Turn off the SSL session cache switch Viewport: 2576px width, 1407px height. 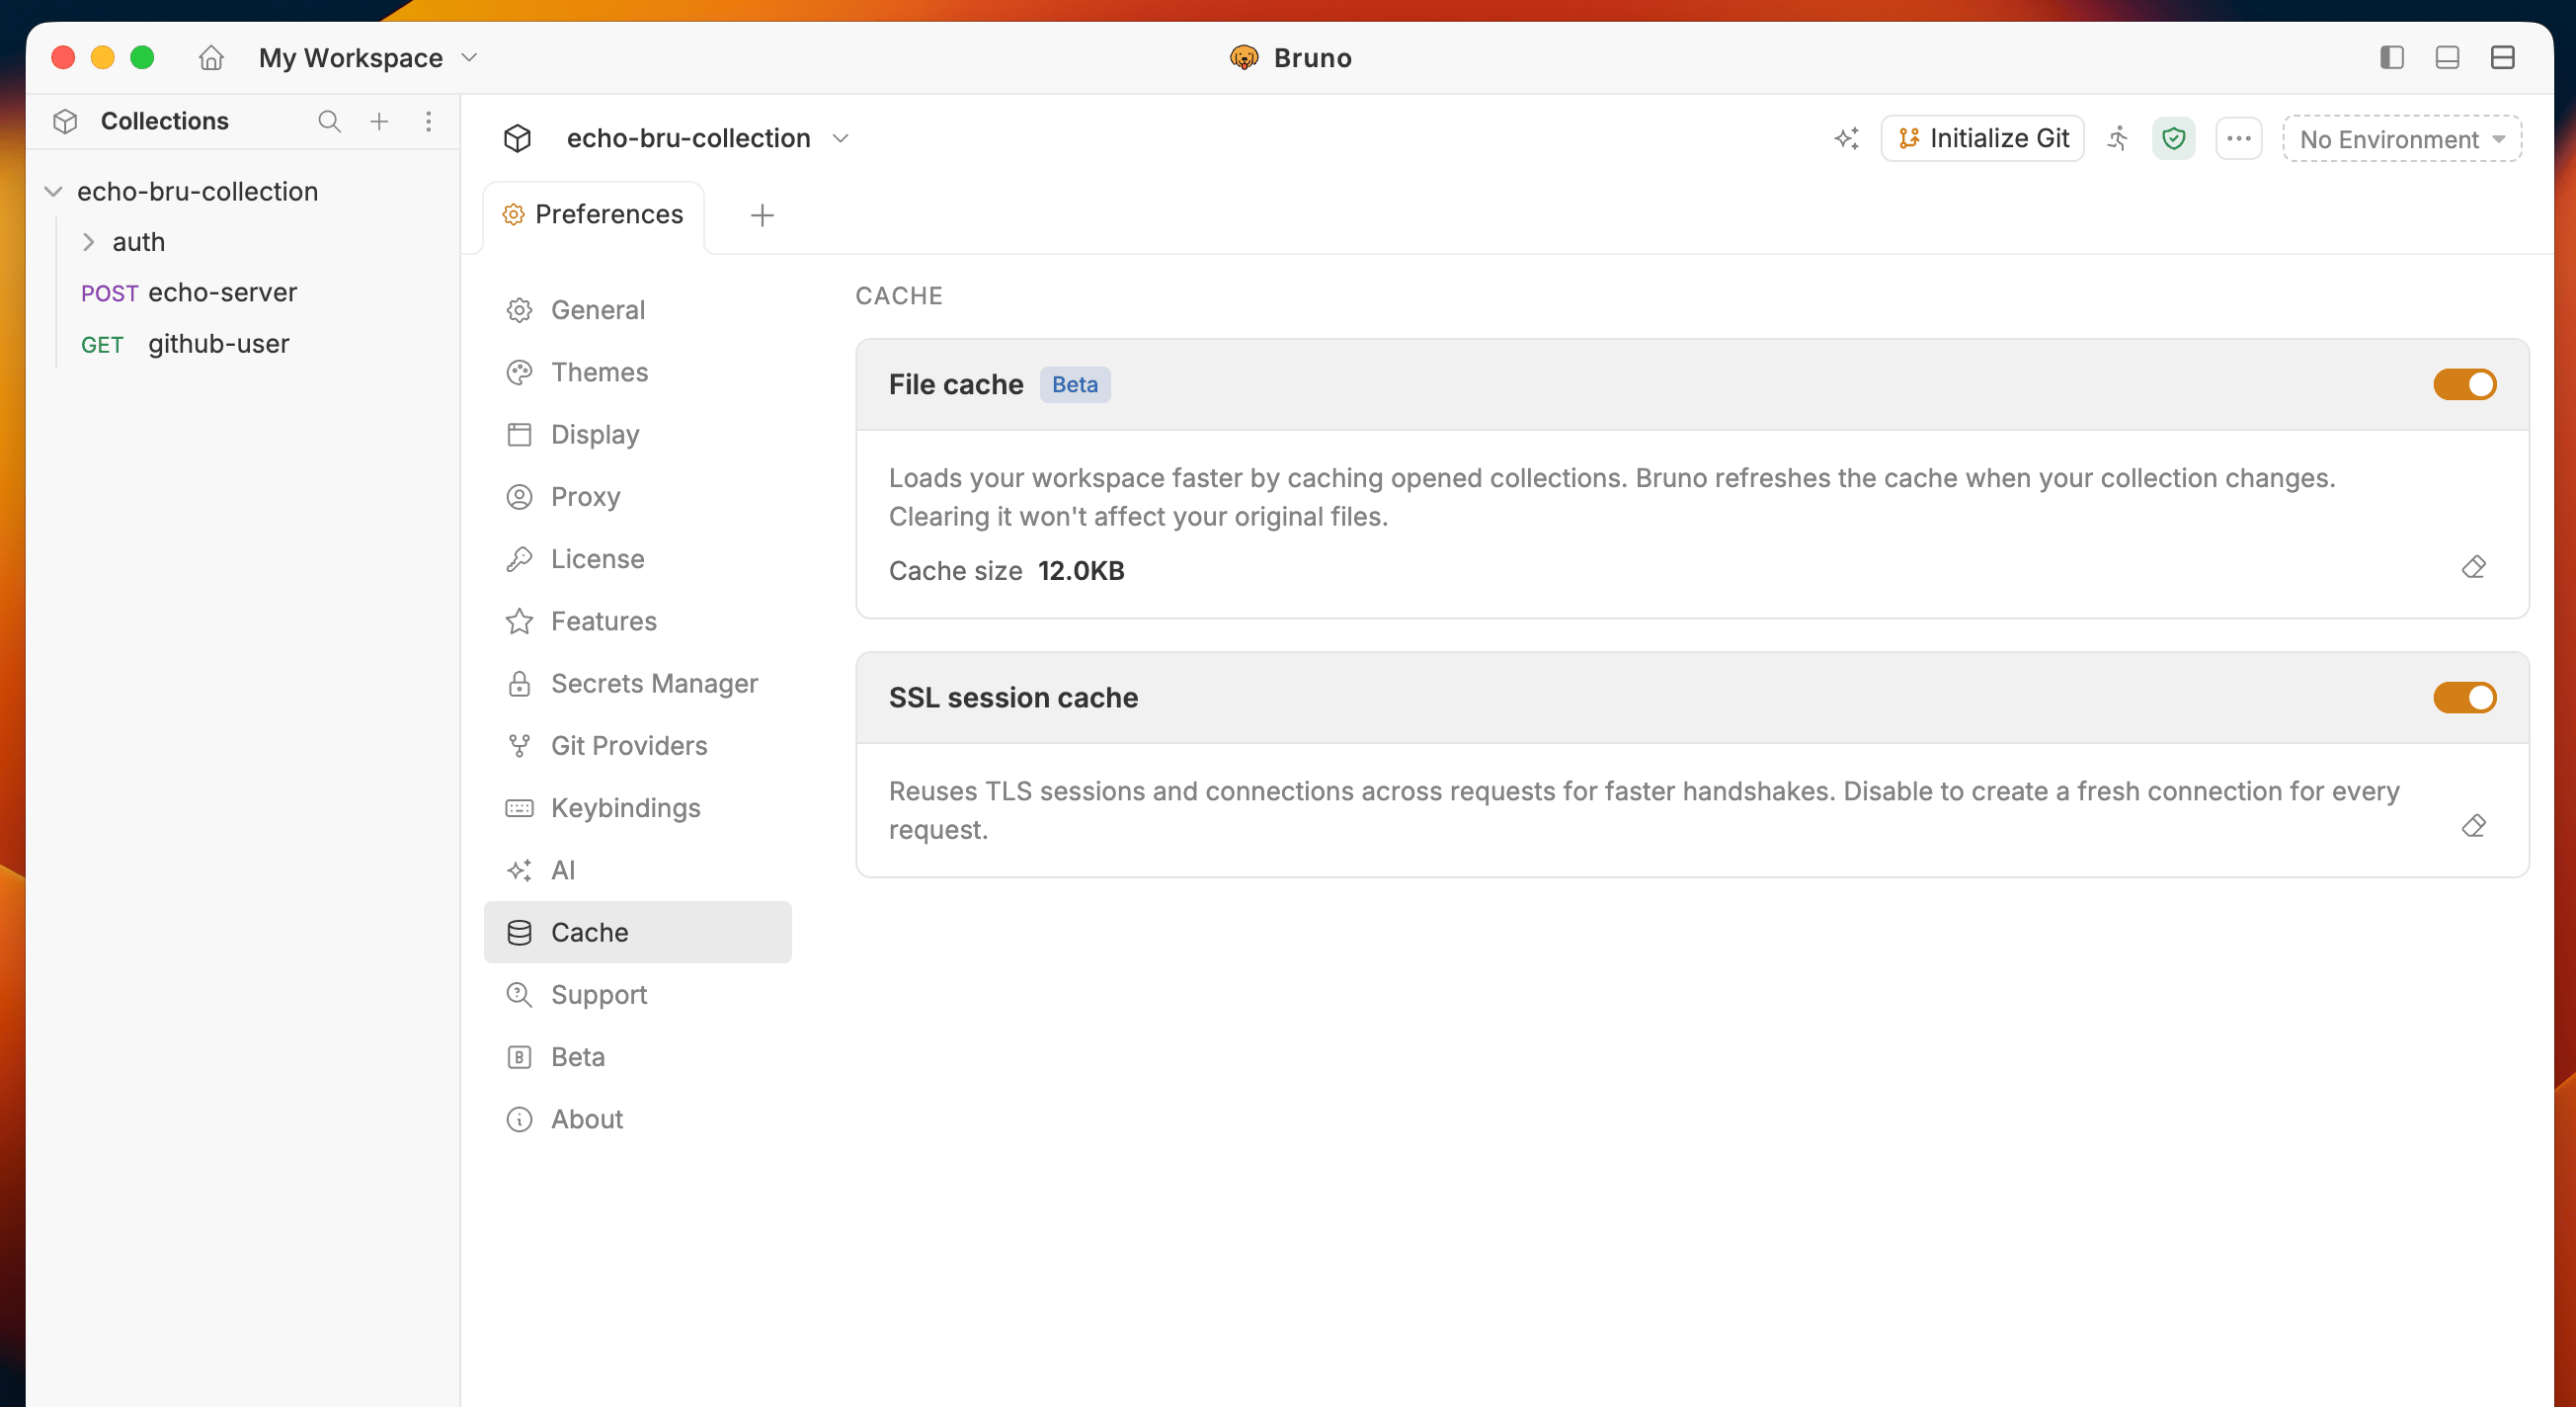pos(2464,698)
